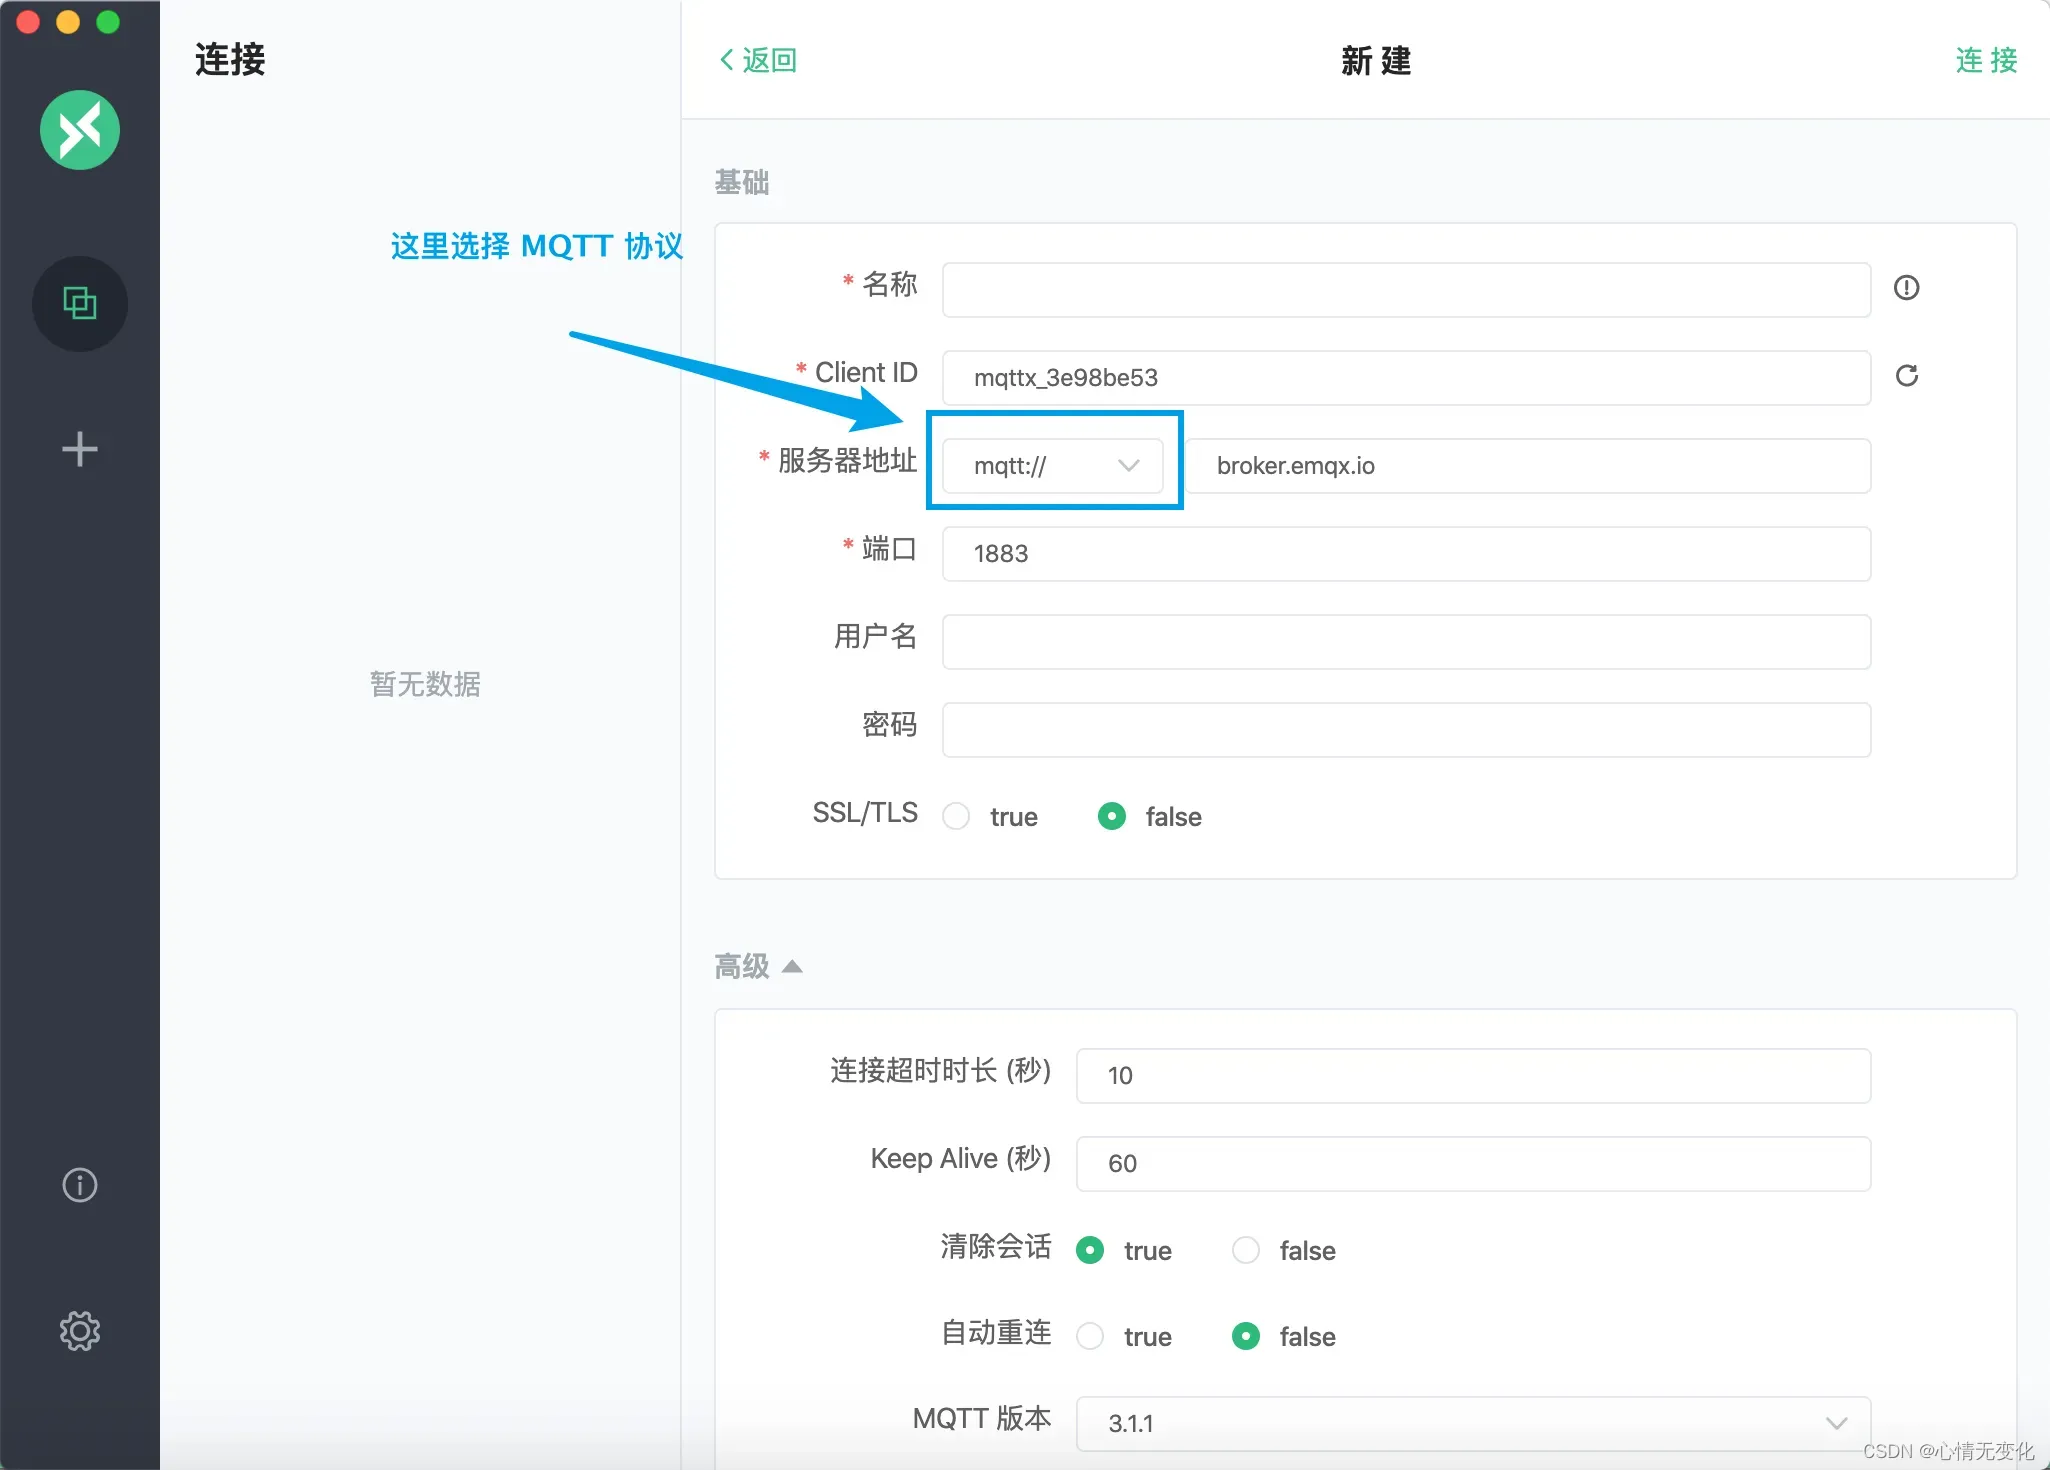2050x1470 pixels.
Task: Set 清除会话 to false
Action: click(1244, 1250)
